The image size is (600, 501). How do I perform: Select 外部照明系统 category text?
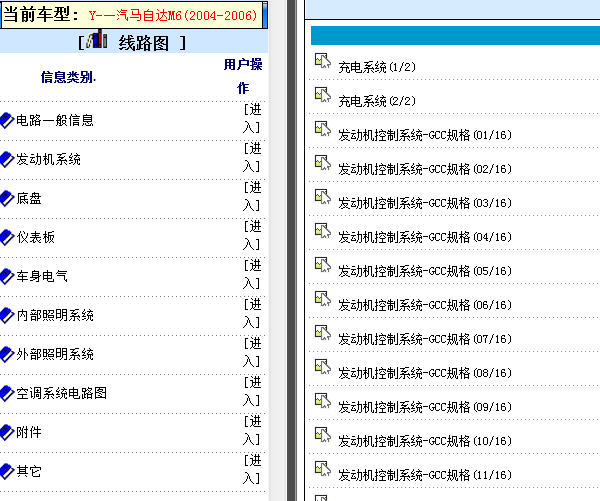tap(55, 355)
